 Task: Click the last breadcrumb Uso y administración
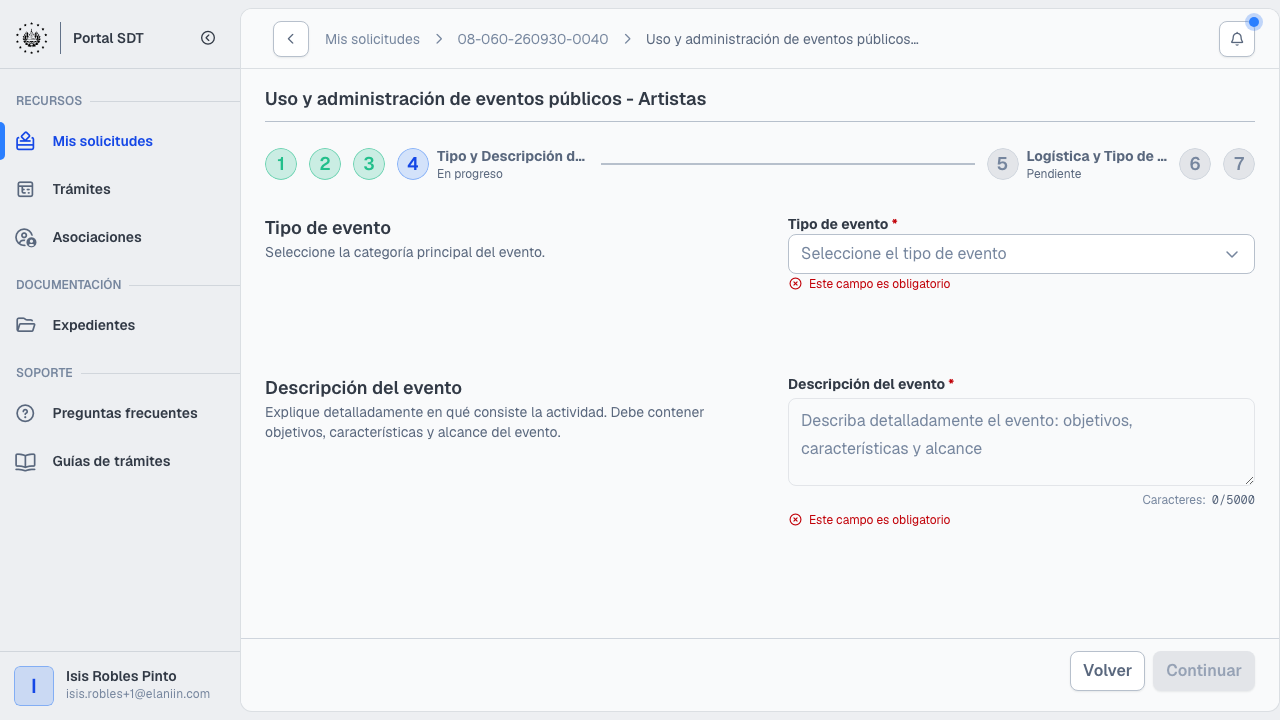pos(782,39)
